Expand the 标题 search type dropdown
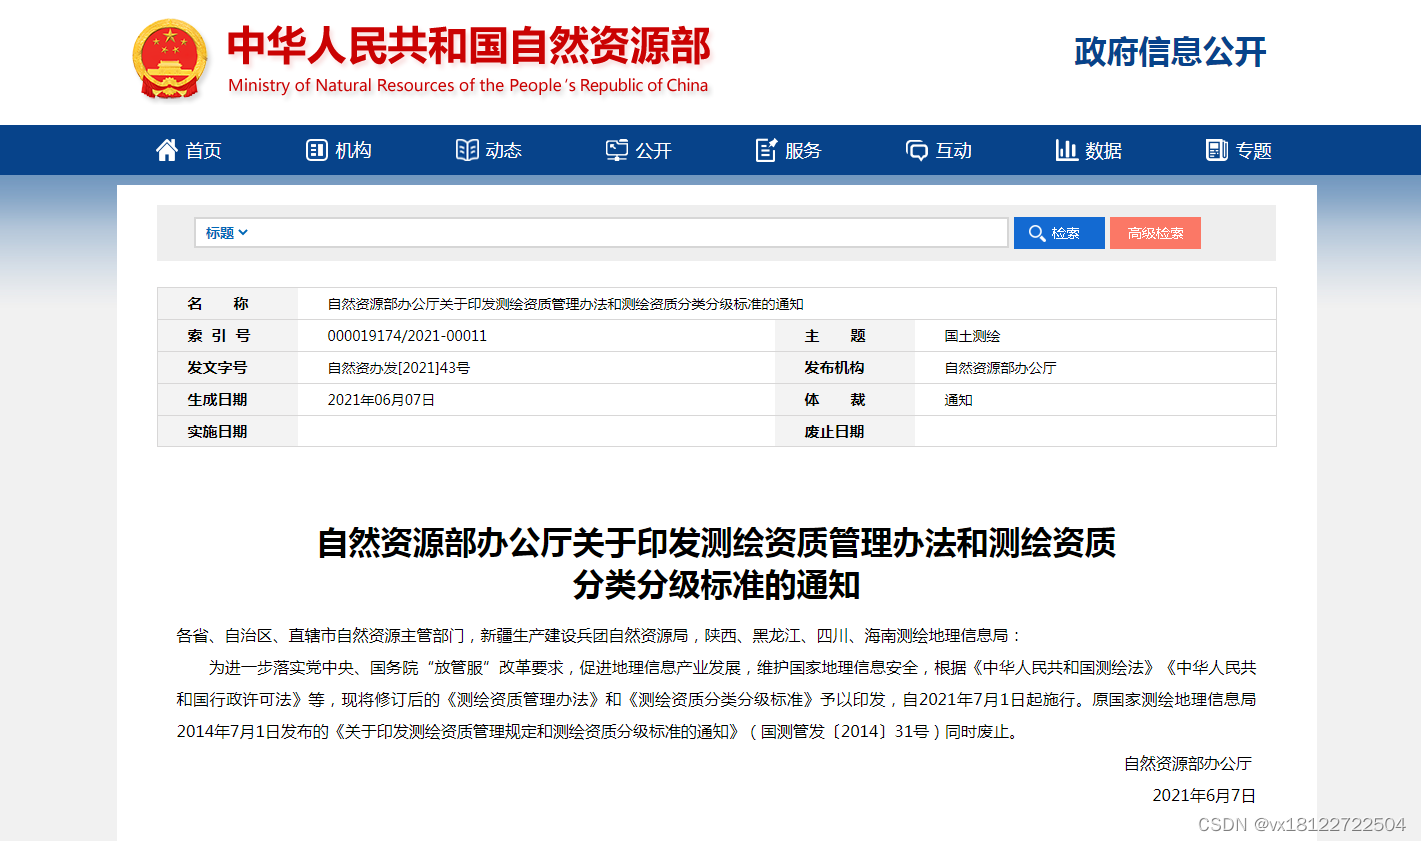This screenshot has height=841, width=1421. coord(226,233)
